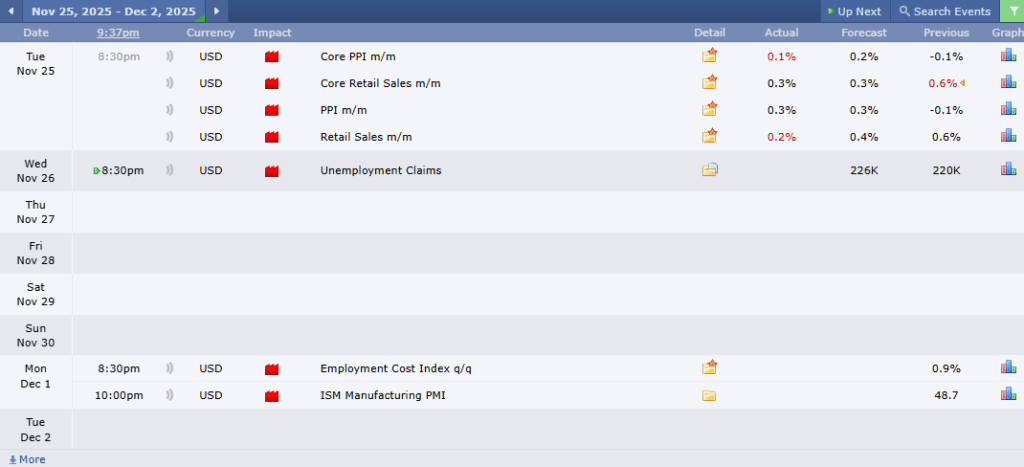Open detail folder for Employment Cost Index q/q
This screenshot has height=467, width=1024.
710,368
